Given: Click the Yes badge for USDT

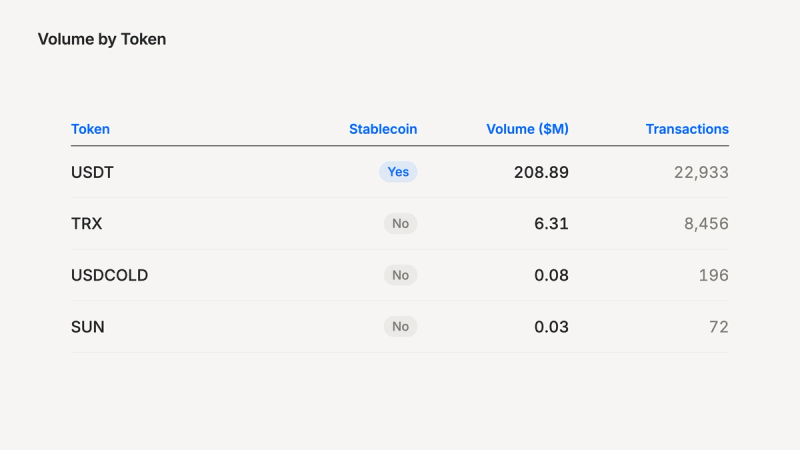Looking at the screenshot, I should pos(398,172).
